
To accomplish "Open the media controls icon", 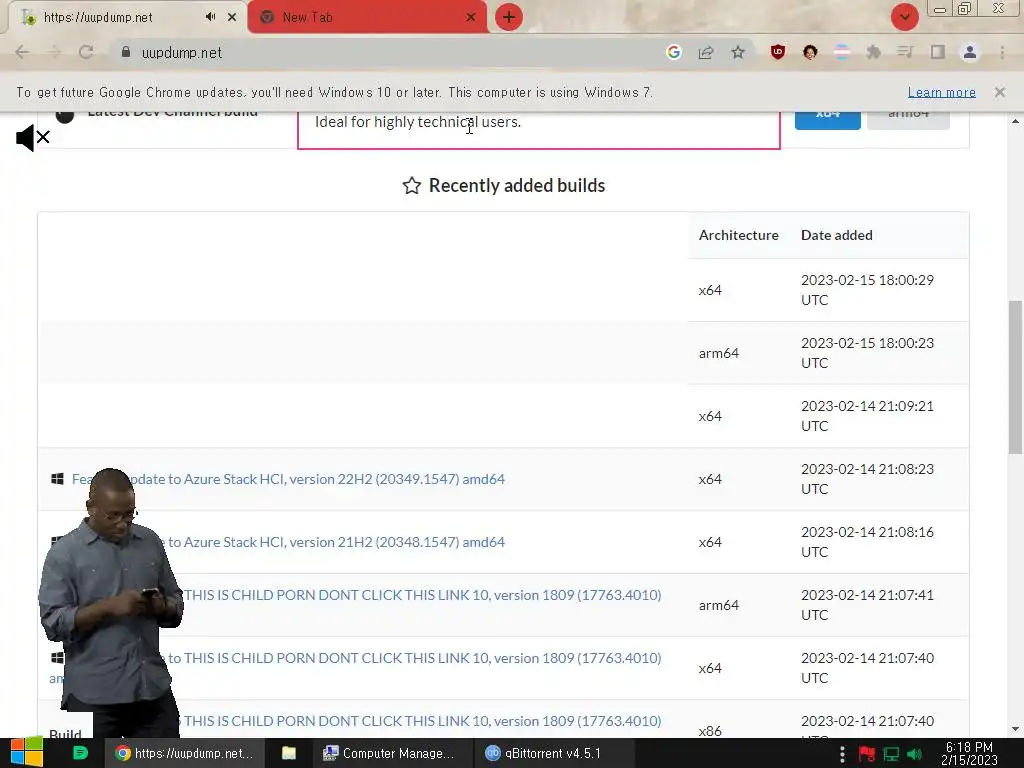I will (905, 52).
